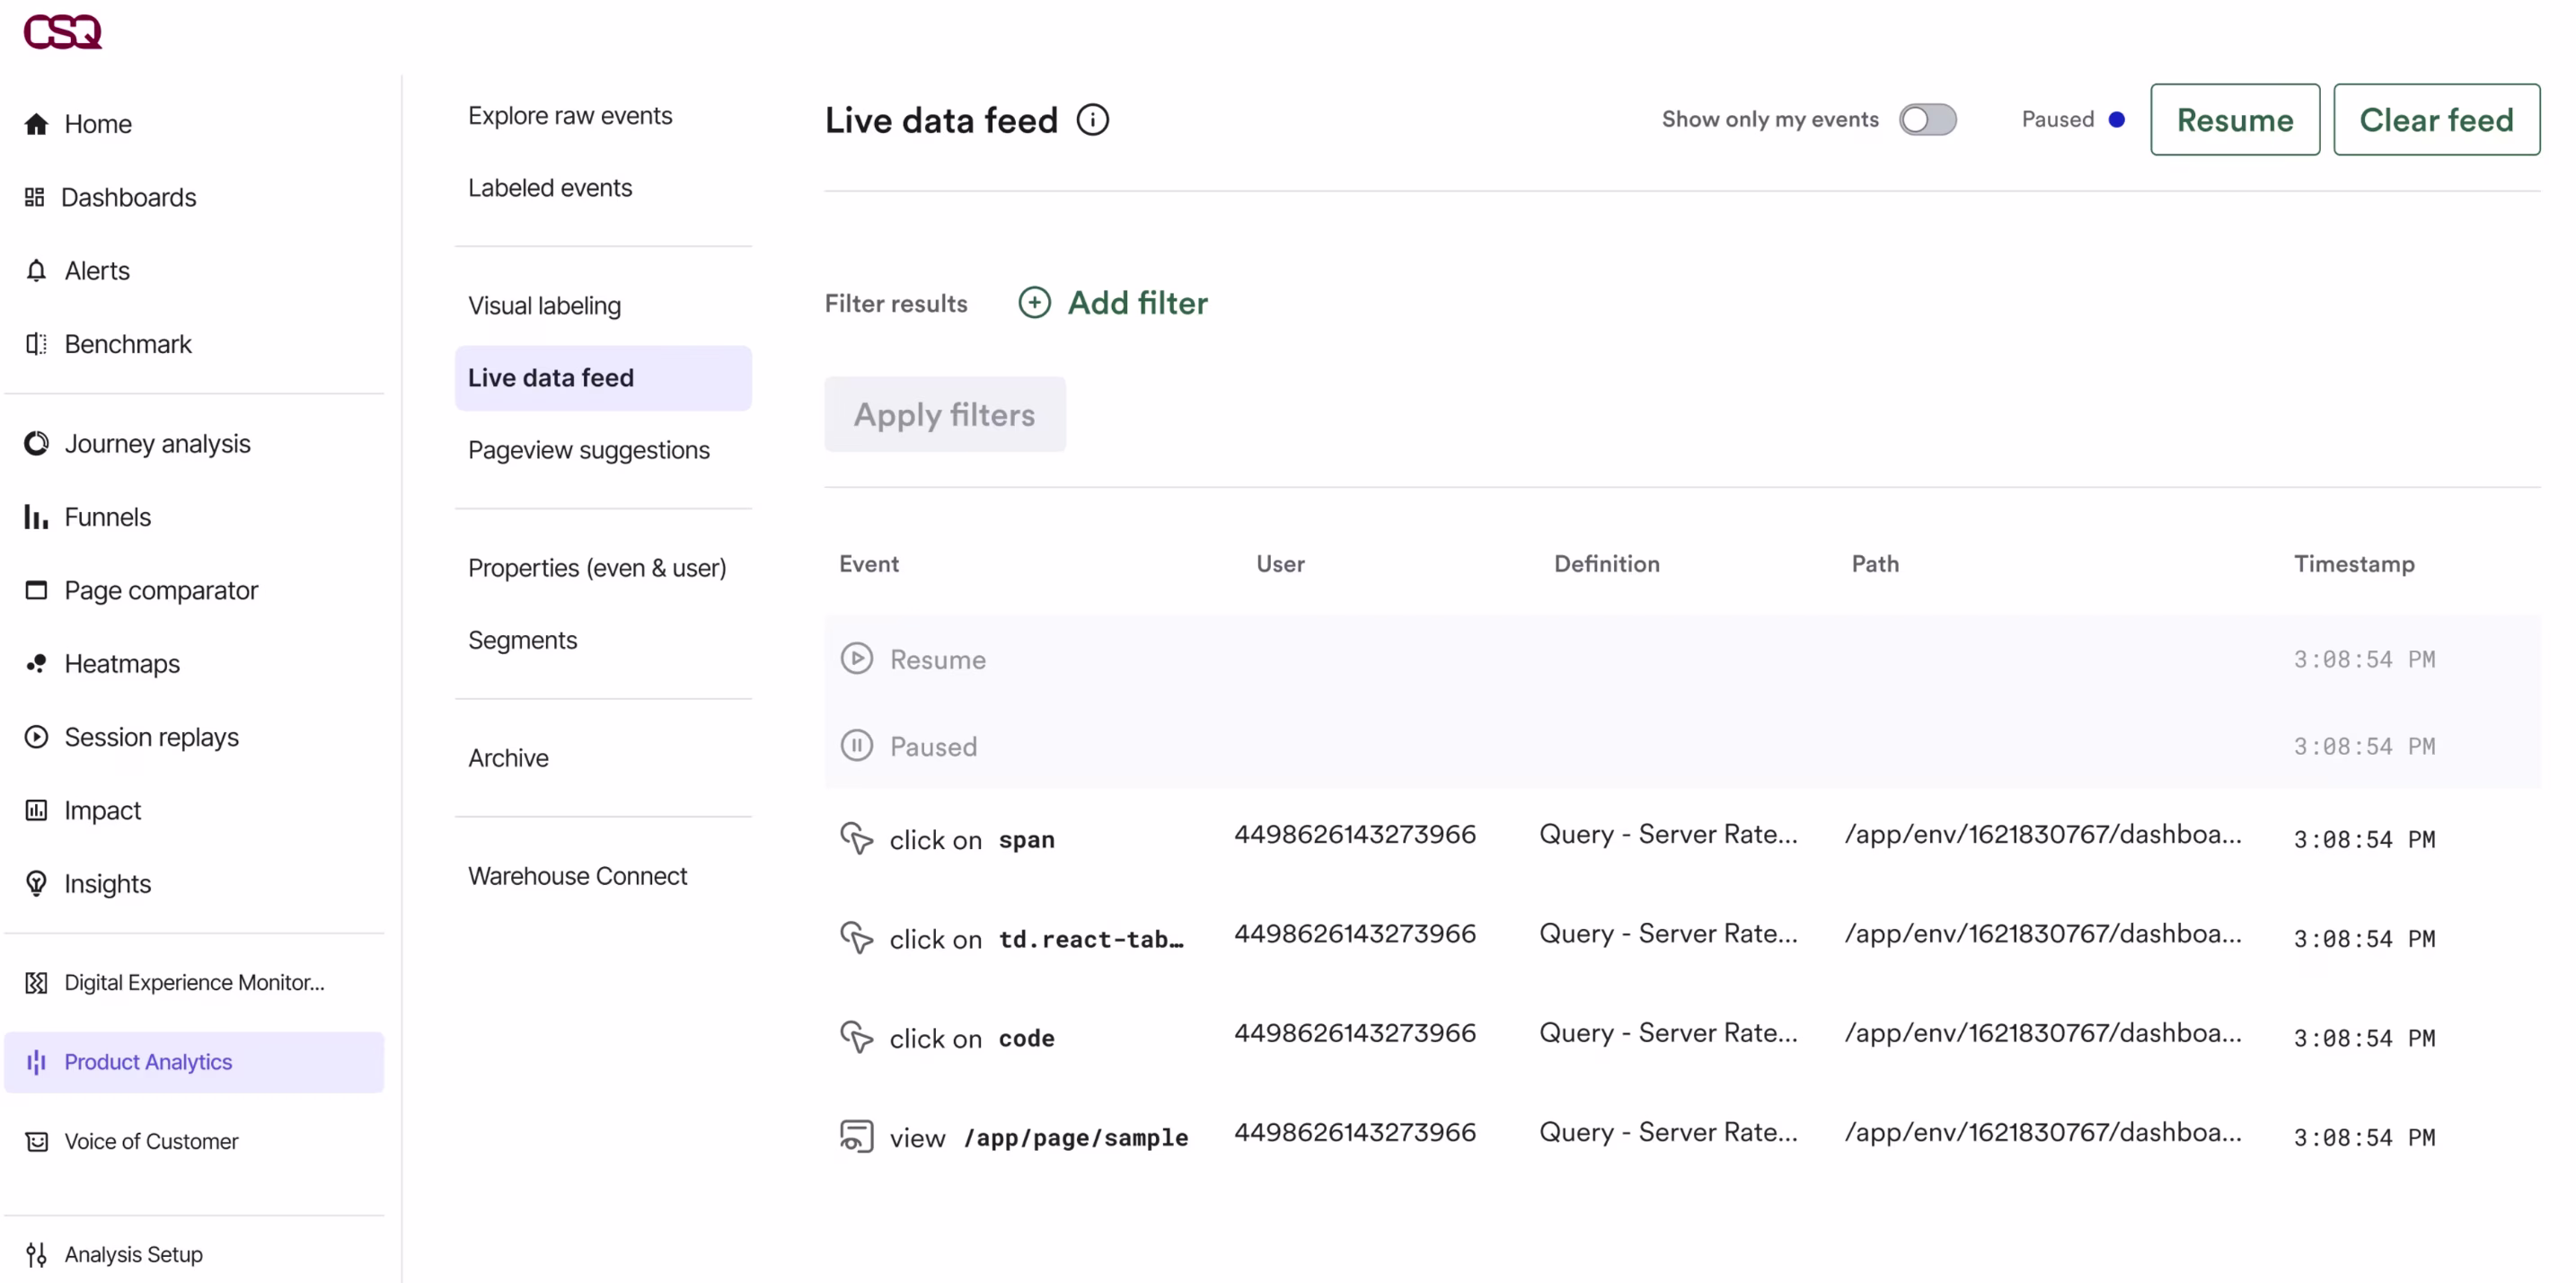Click the Insights lightbulb icon
2576x1283 pixels.
[x=36, y=884]
